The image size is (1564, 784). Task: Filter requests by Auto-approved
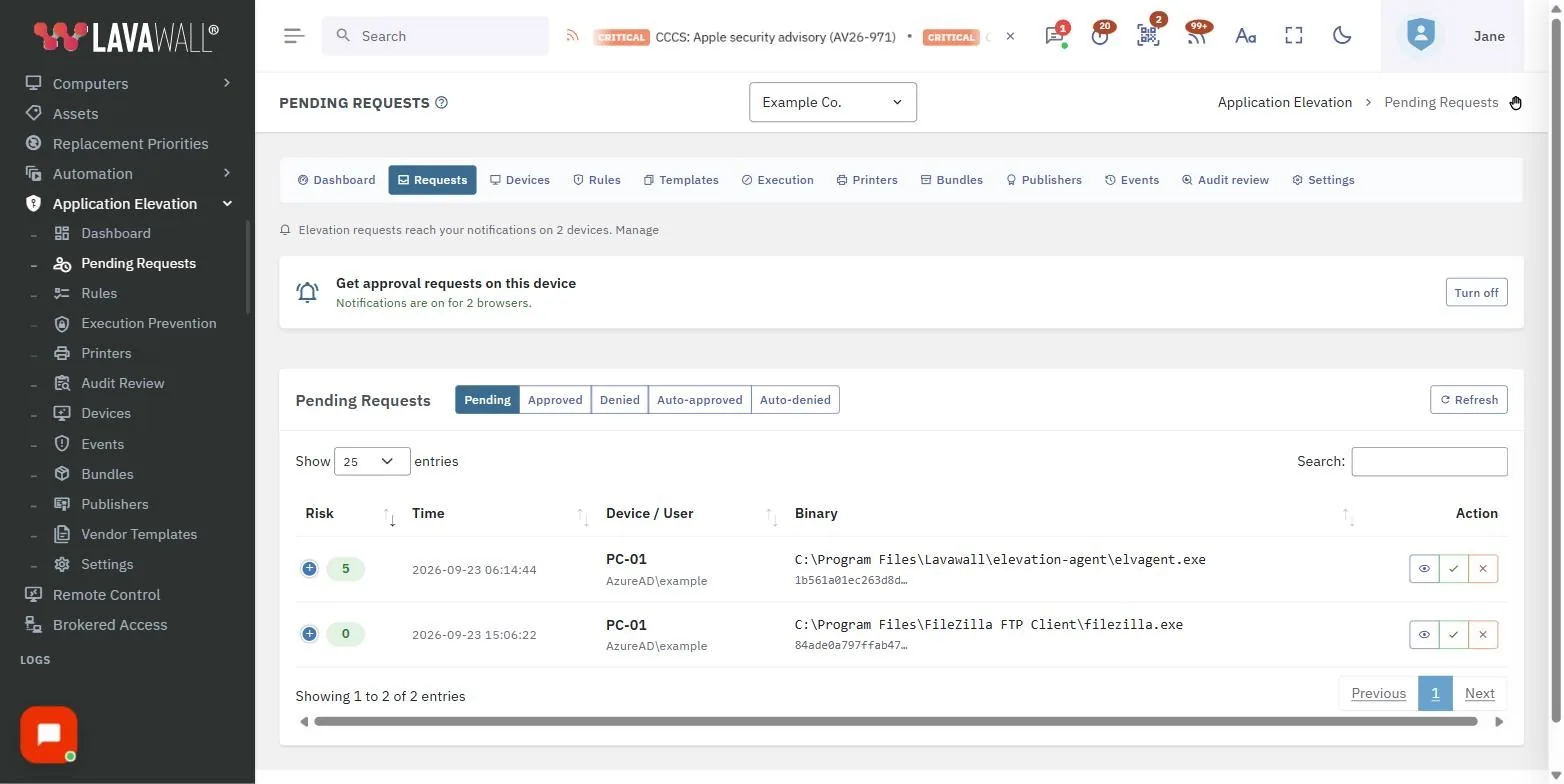(700, 400)
